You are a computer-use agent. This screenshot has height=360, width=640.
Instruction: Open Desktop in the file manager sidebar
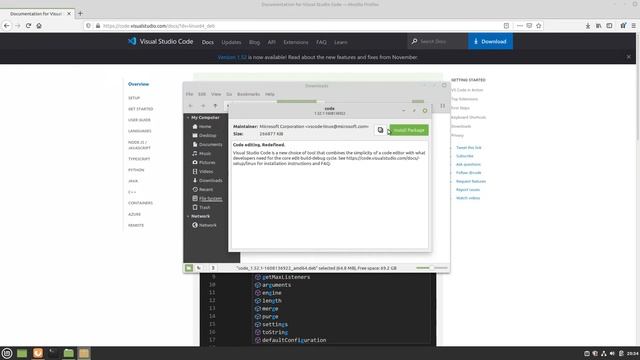(207, 136)
